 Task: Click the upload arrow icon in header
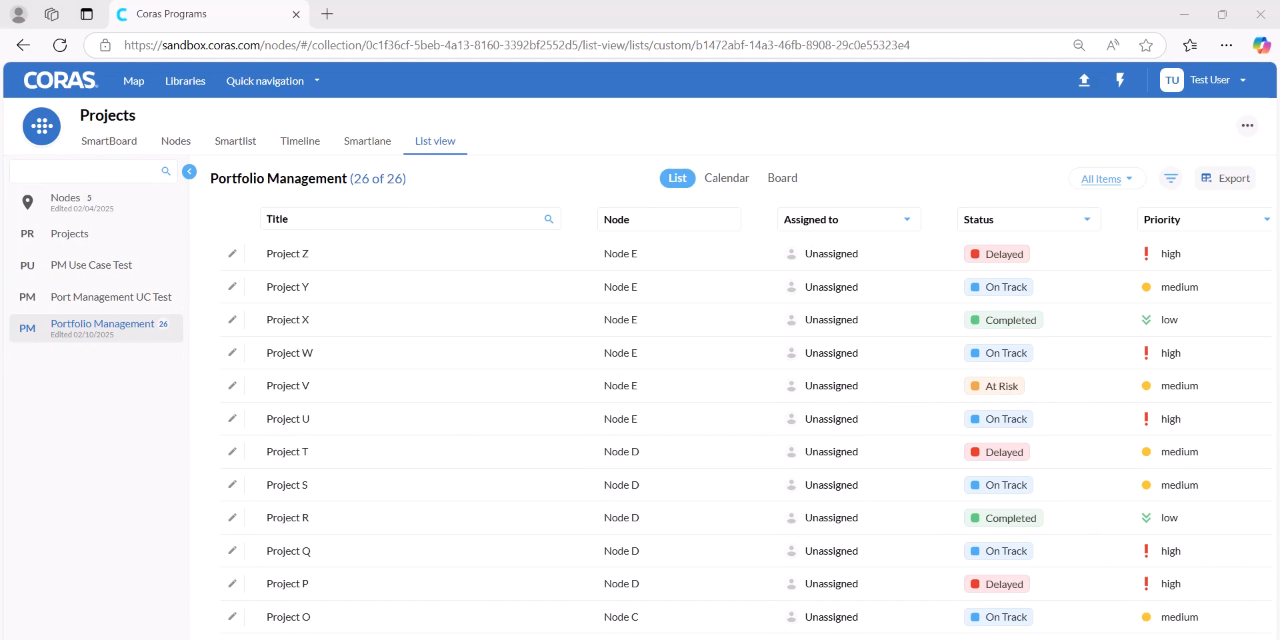point(1084,80)
